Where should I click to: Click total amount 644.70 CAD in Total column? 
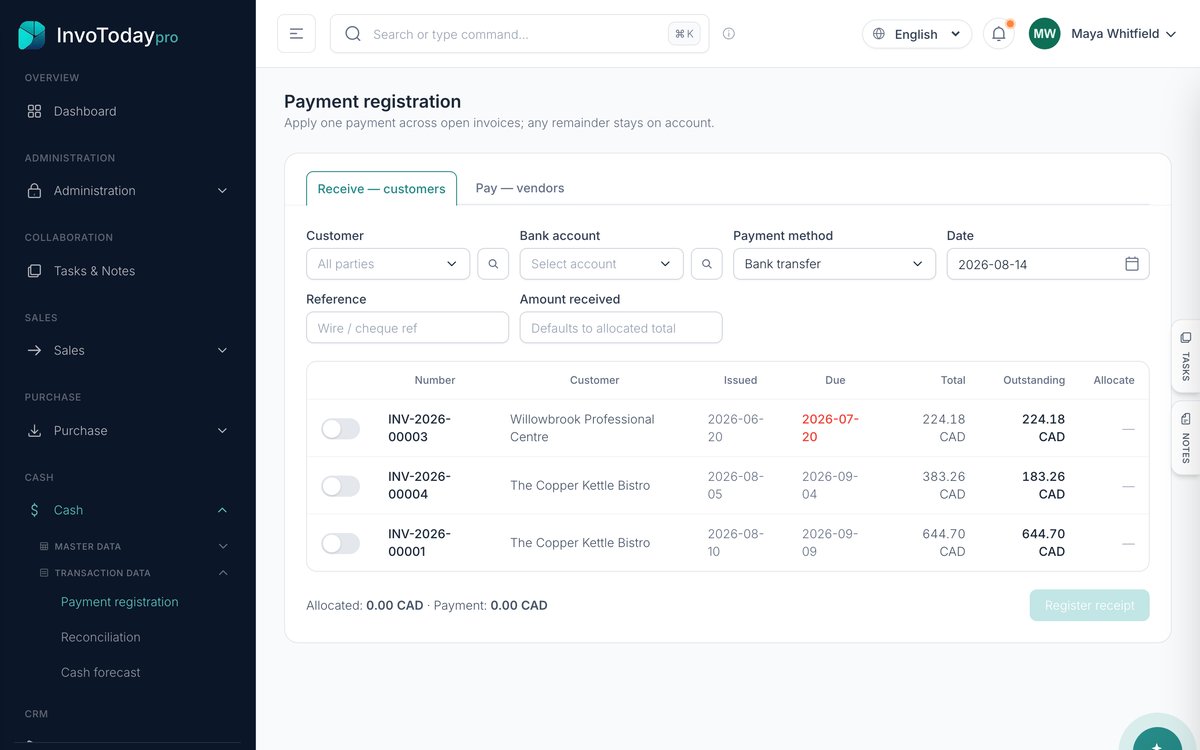pyautogui.click(x=944, y=542)
